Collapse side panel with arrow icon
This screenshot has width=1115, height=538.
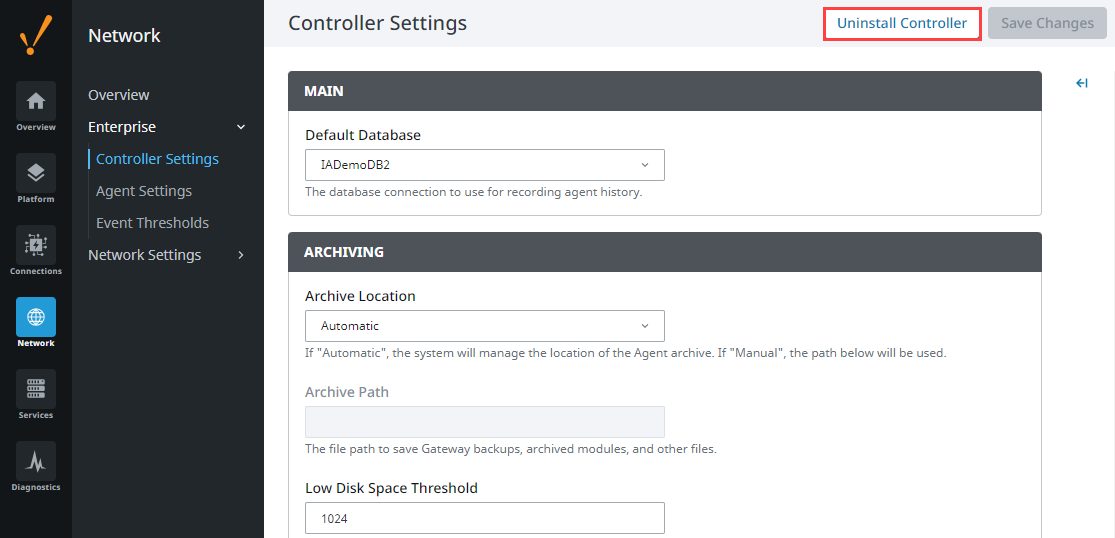[x=1082, y=83]
